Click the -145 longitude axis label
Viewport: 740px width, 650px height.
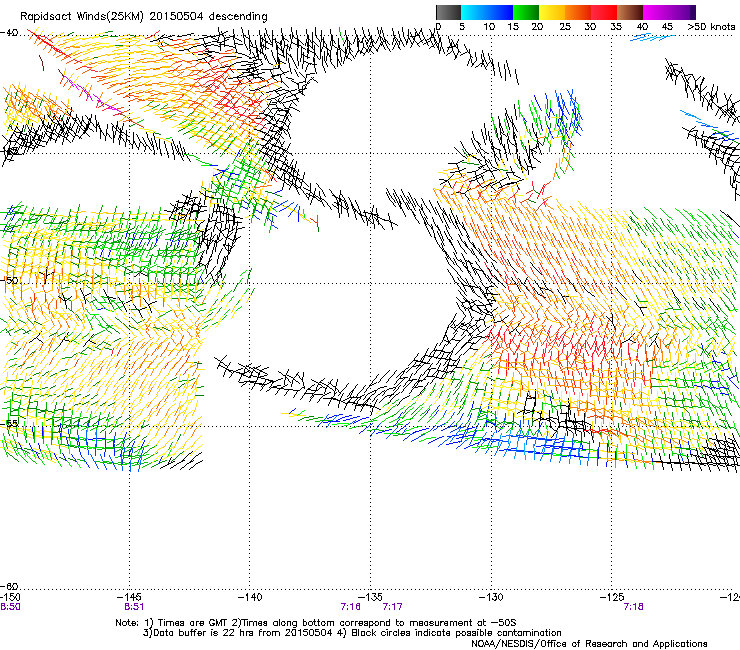click(x=129, y=597)
